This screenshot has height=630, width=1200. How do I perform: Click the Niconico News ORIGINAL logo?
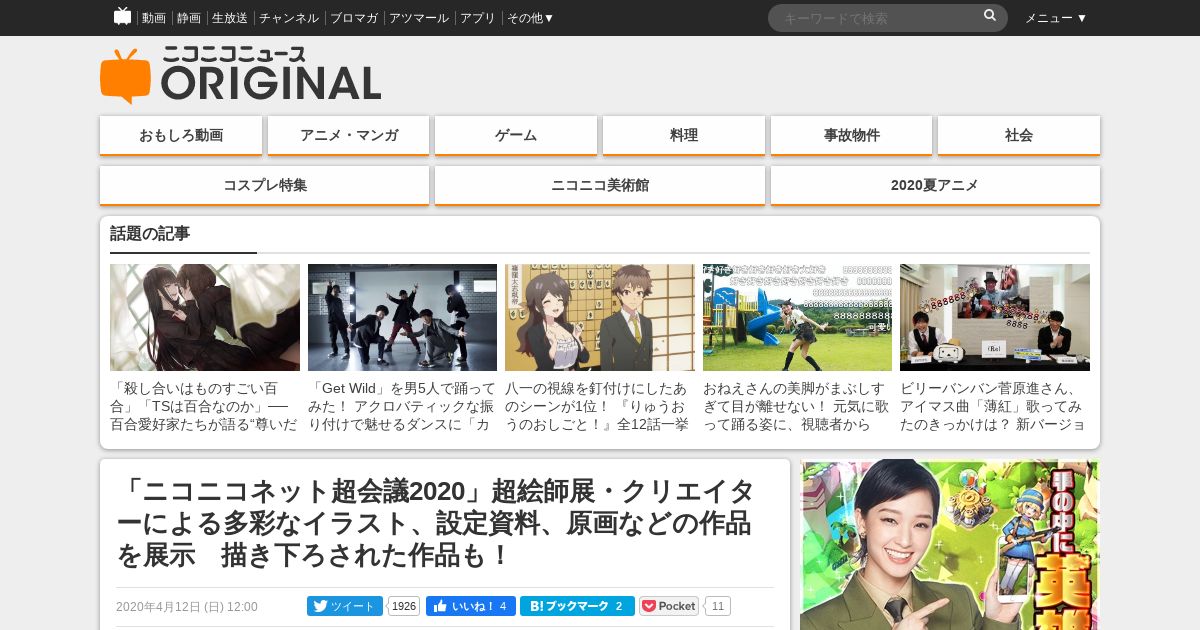pyautogui.click(x=240, y=74)
